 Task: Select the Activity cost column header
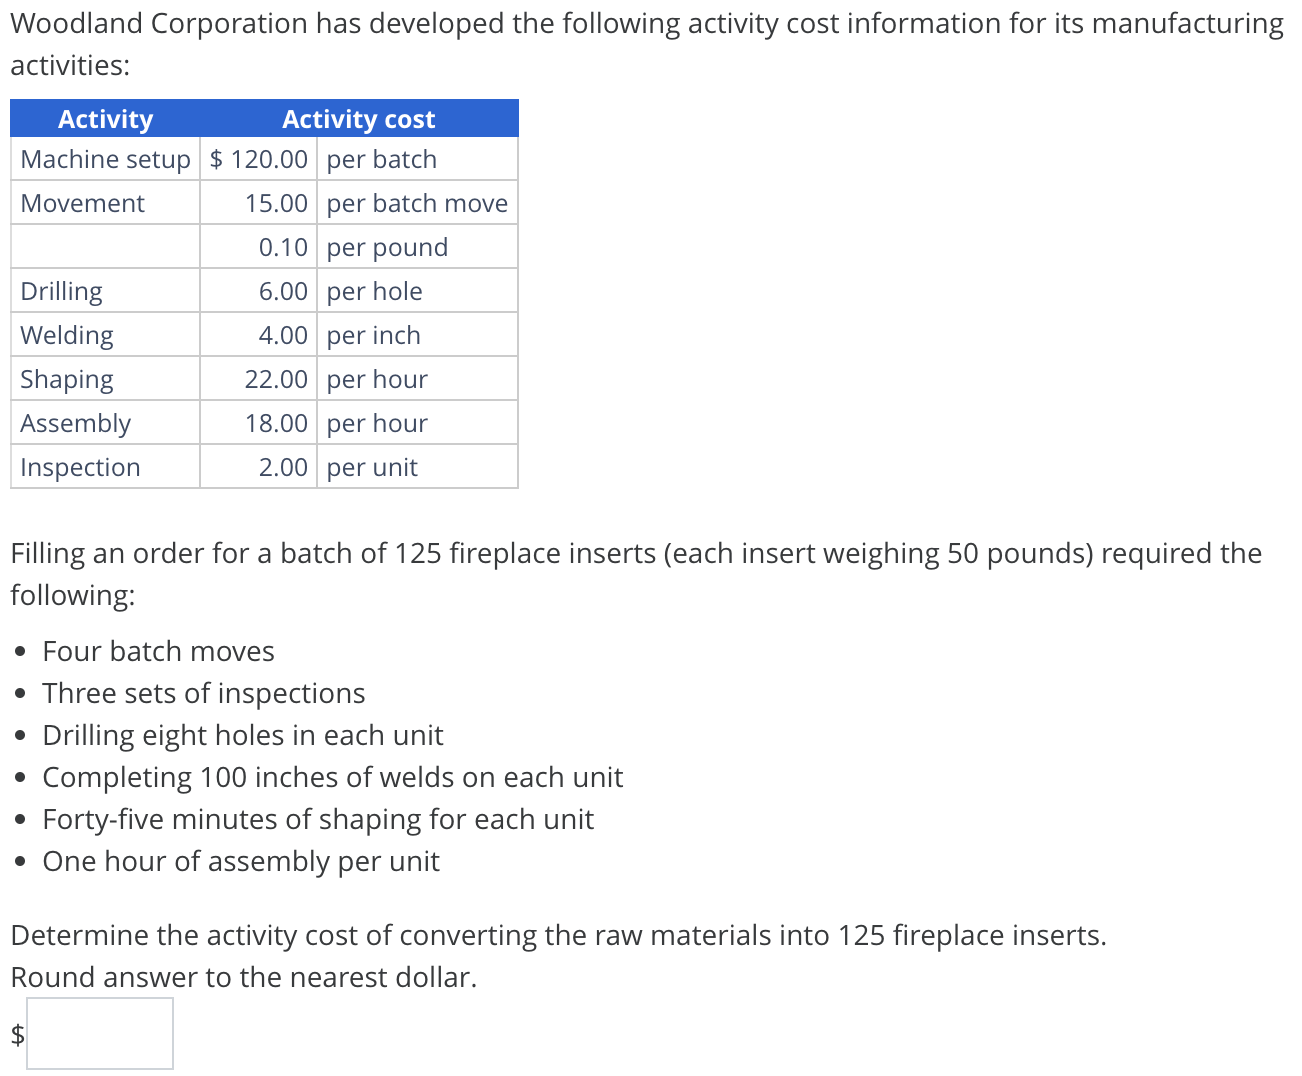click(x=358, y=118)
